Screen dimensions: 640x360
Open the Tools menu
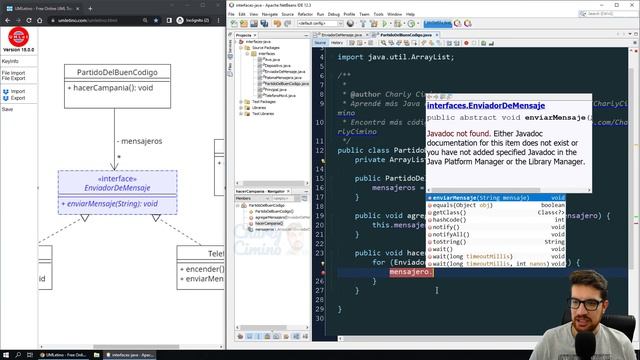378,14
